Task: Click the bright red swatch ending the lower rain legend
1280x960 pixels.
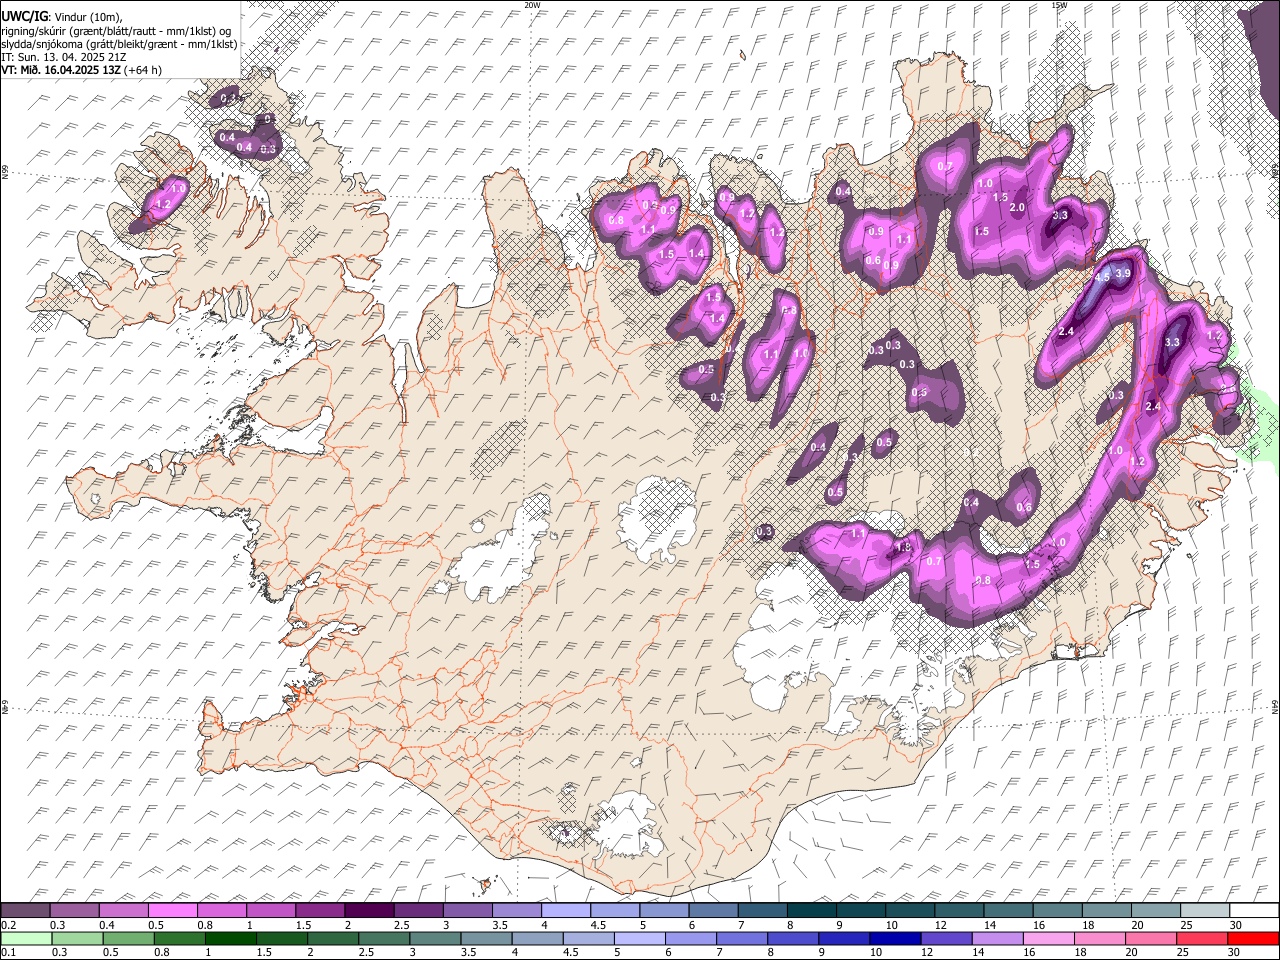Action: pyautogui.click(x=1254, y=938)
